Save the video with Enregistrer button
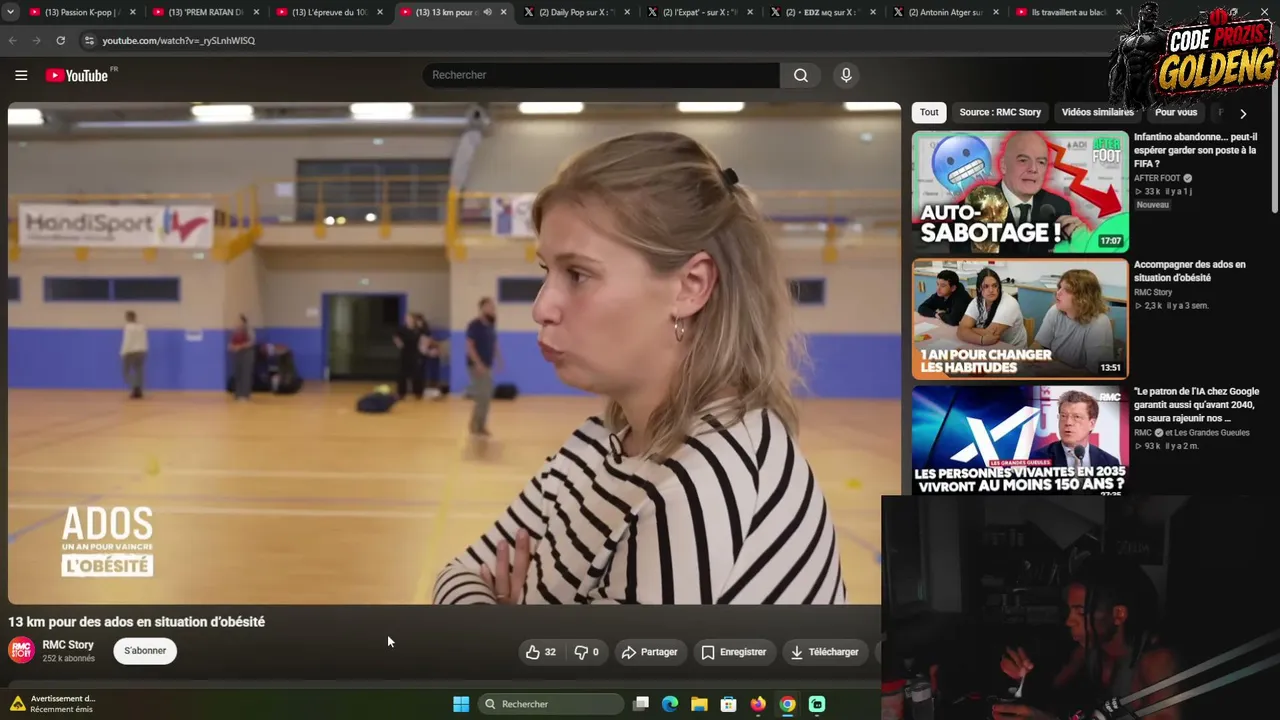This screenshot has height=720, width=1280. 733,652
